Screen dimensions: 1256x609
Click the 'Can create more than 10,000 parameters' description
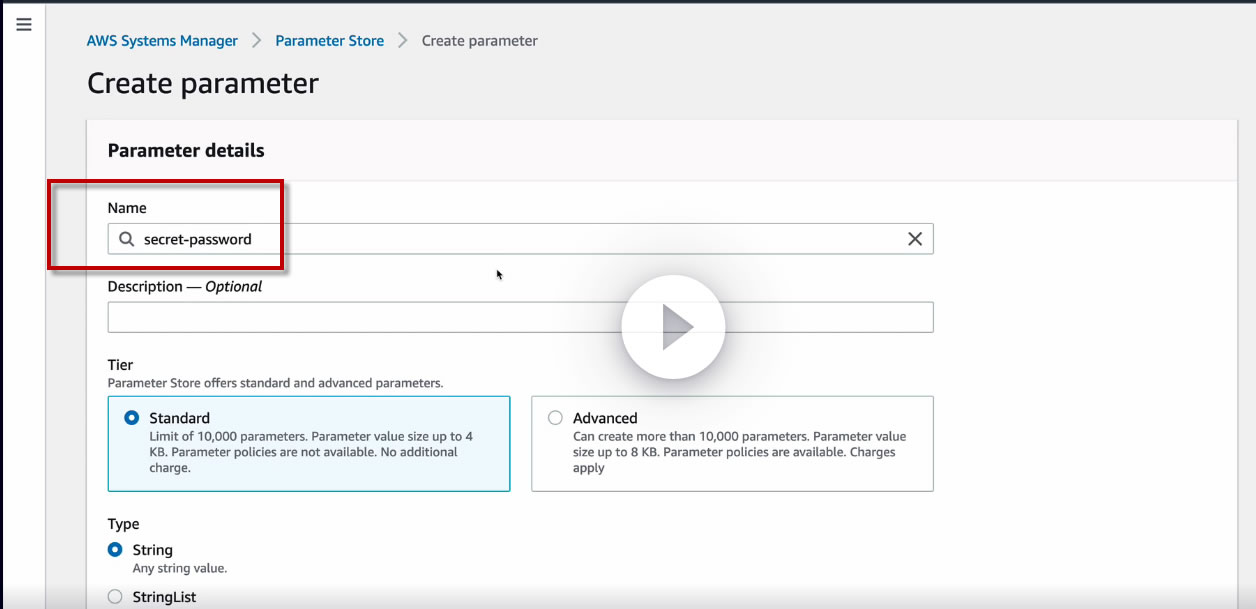point(740,452)
